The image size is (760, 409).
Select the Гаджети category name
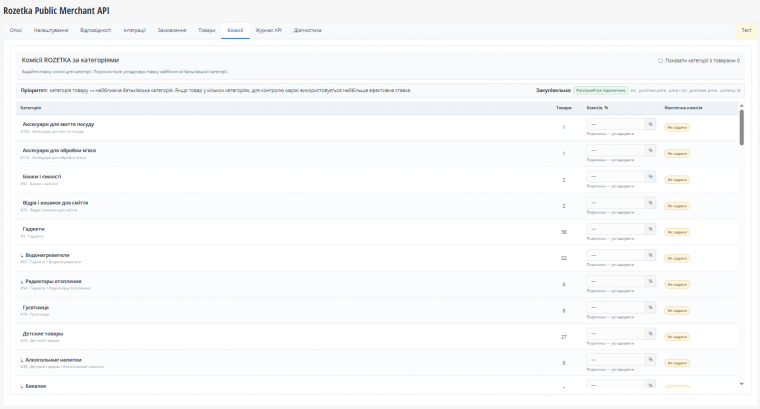tap(33, 229)
